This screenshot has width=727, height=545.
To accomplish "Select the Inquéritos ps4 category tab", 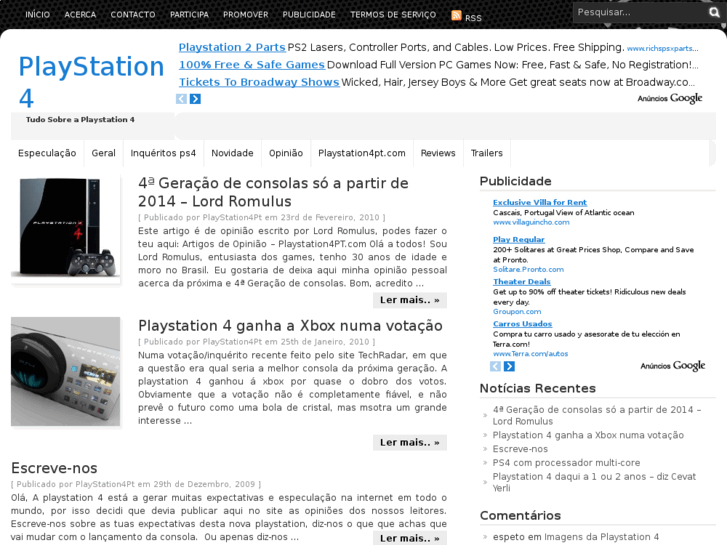I will [x=163, y=153].
